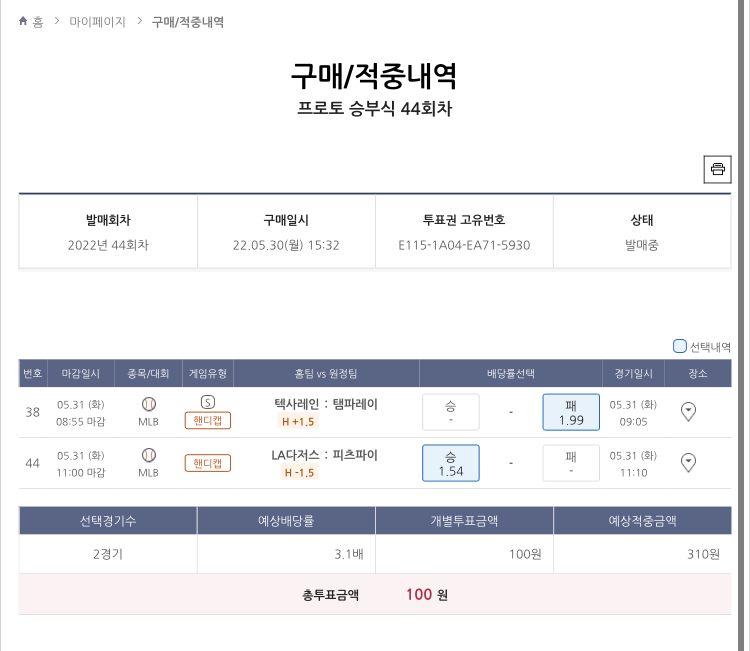Click 310원 expected payout value
750x651 pixels.
coord(704,554)
